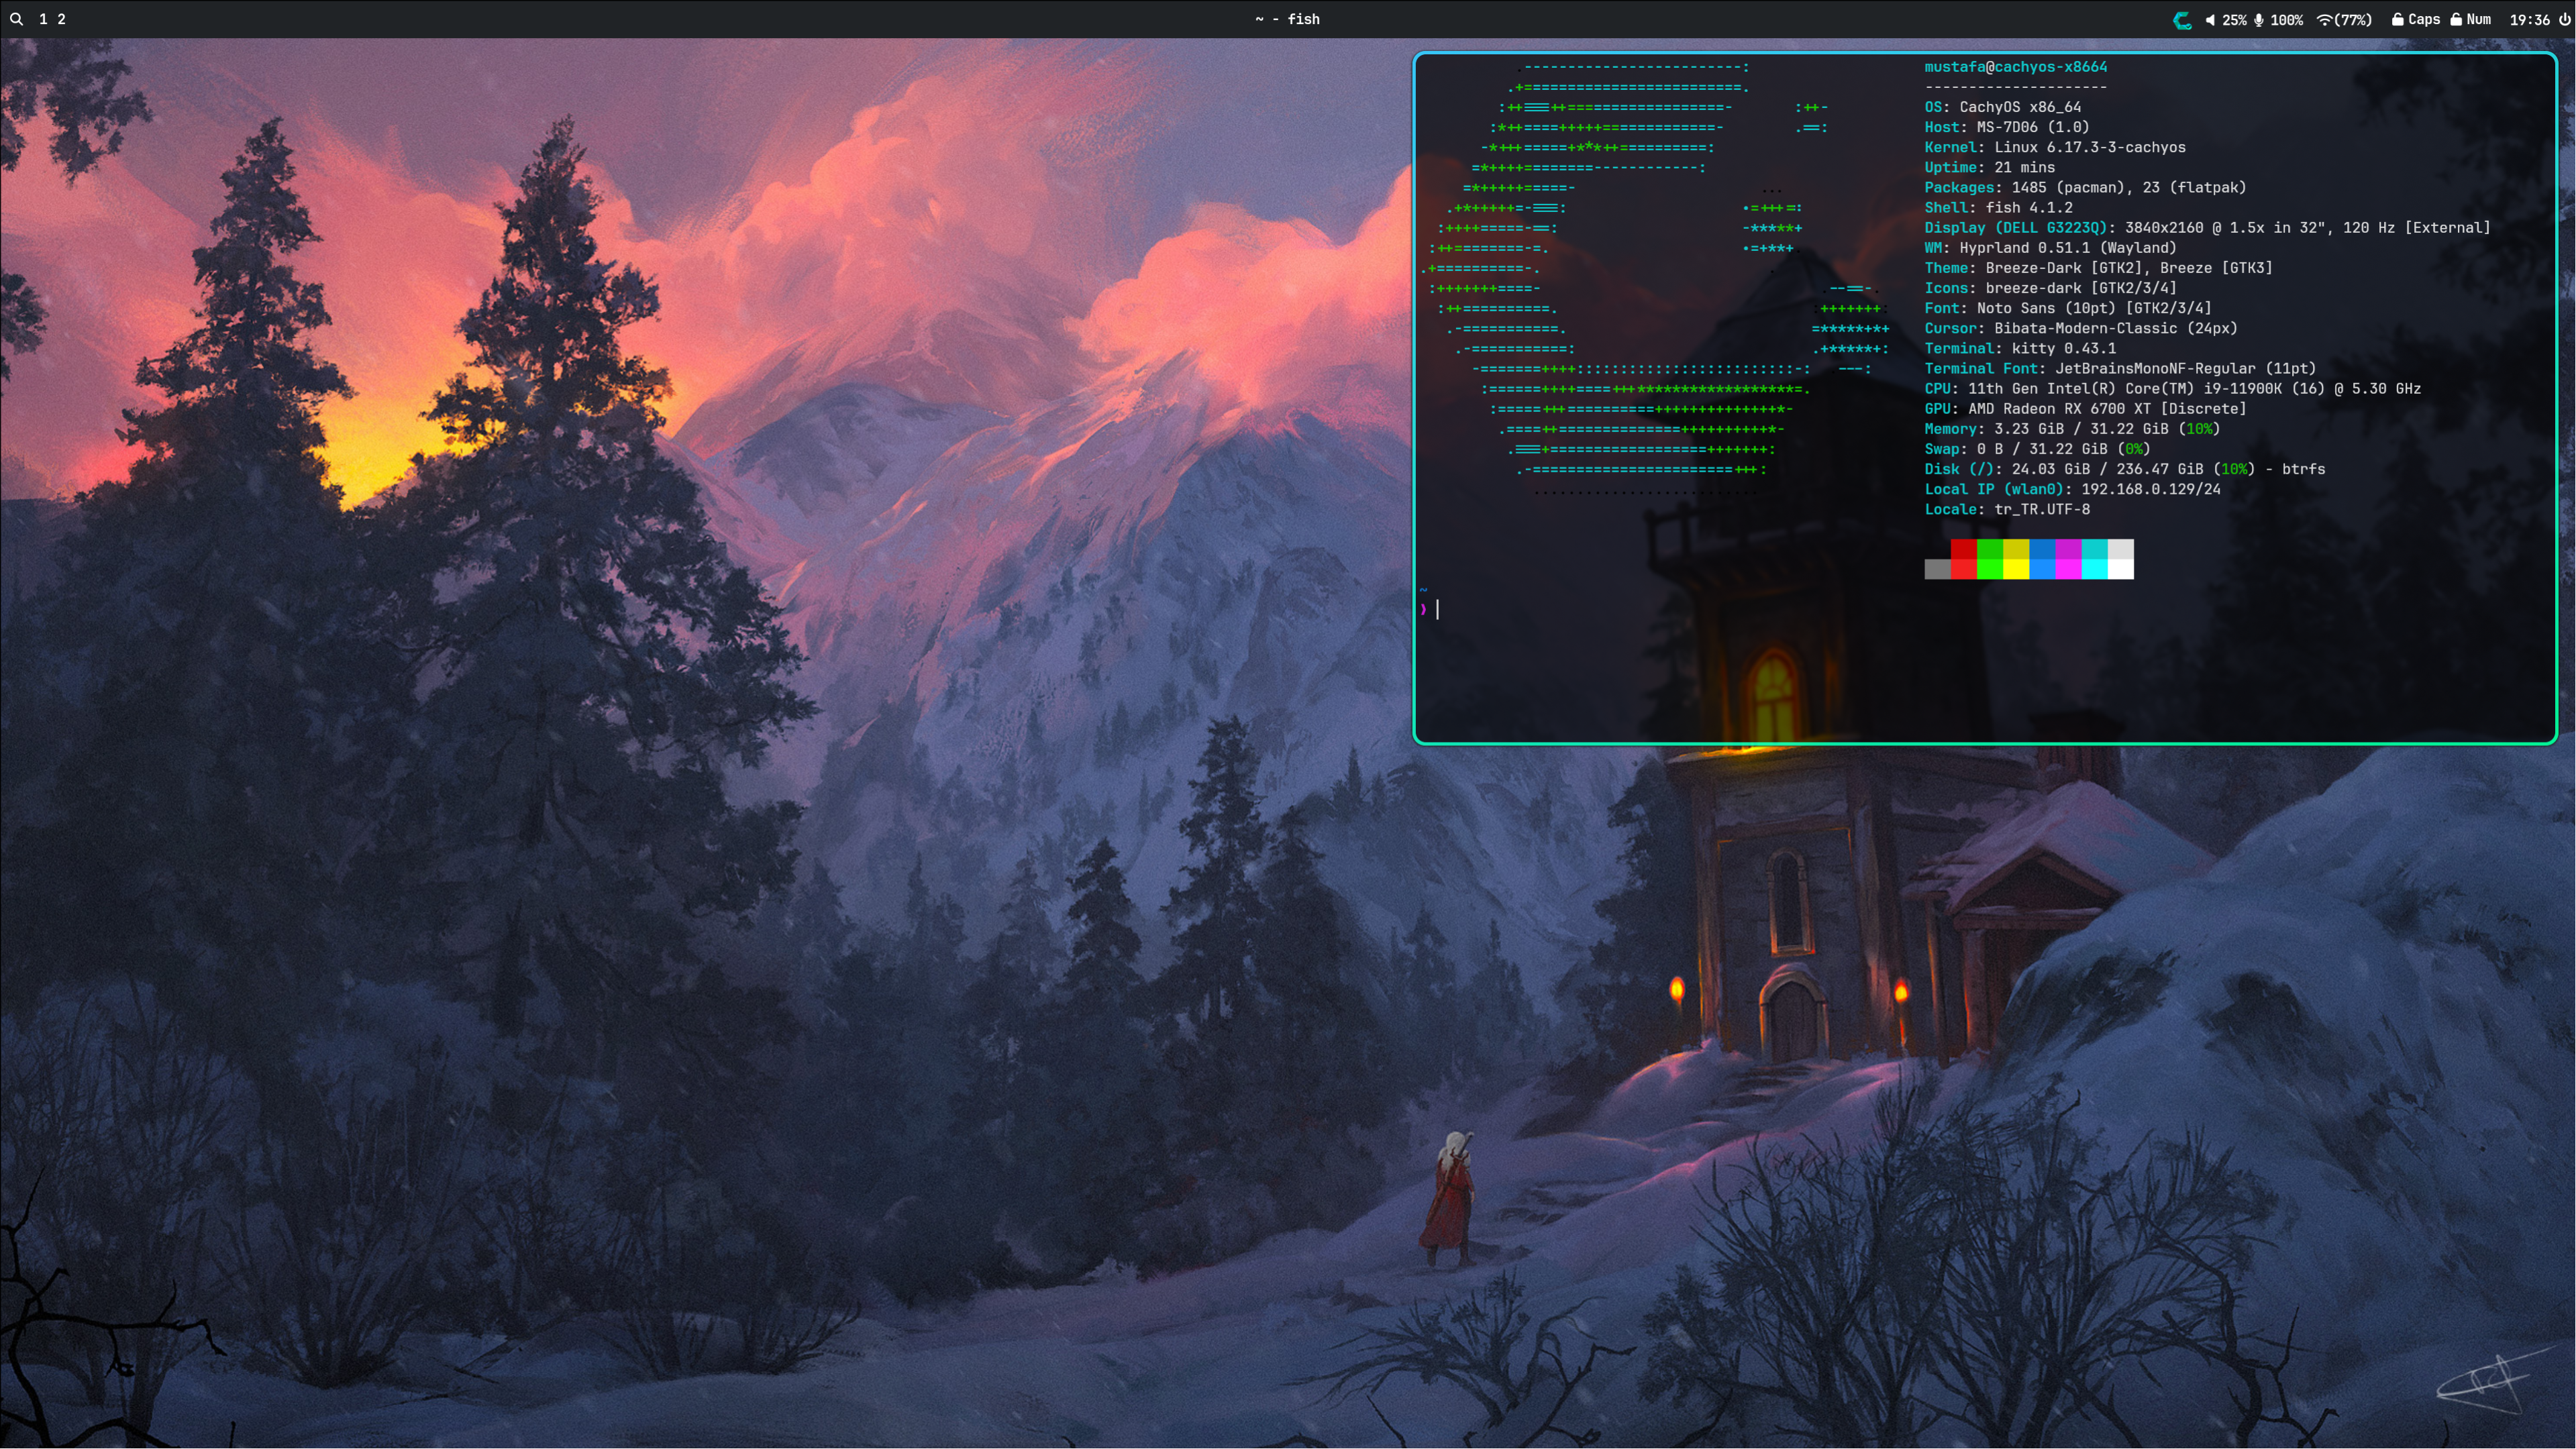Click the microphone 100% readout
The height and width of the screenshot is (1449, 2576).
2287,19
